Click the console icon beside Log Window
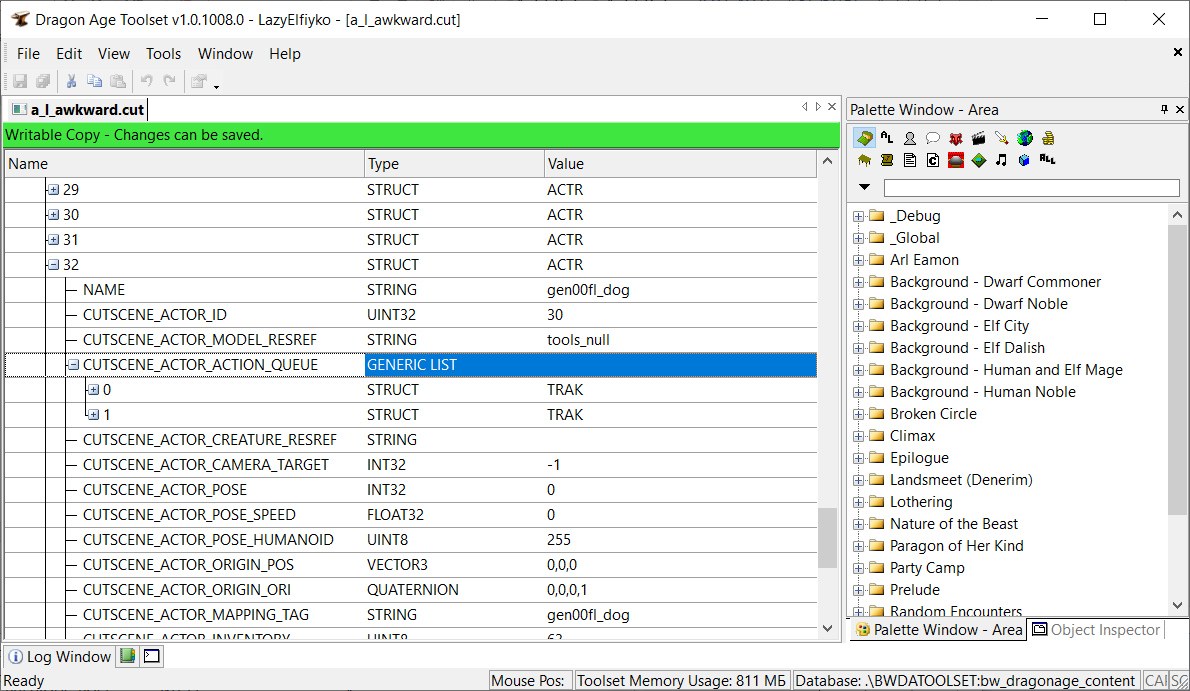1190x691 pixels. [x=152, y=656]
